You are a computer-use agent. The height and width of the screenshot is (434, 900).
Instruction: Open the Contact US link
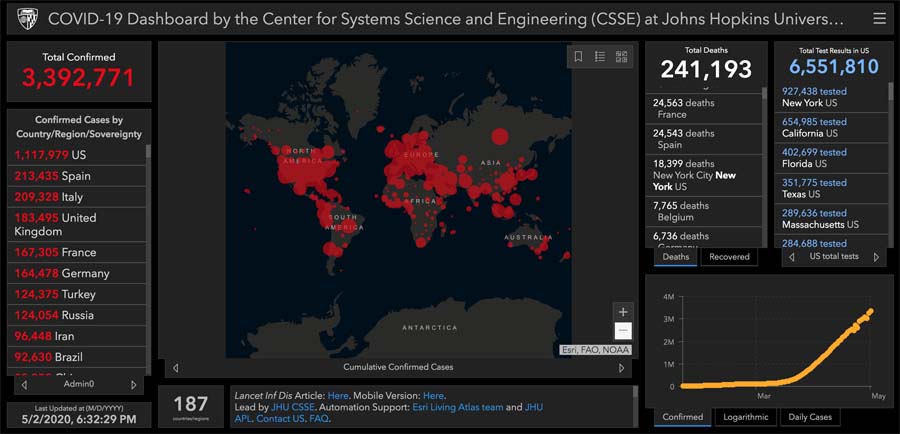coord(282,418)
